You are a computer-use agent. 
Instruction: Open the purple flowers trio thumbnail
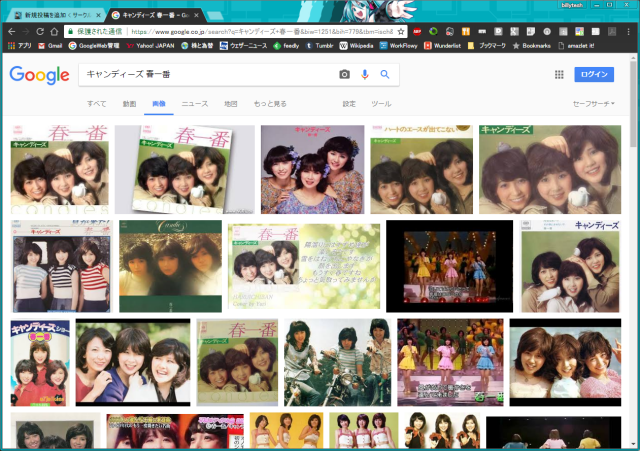(313, 169)
